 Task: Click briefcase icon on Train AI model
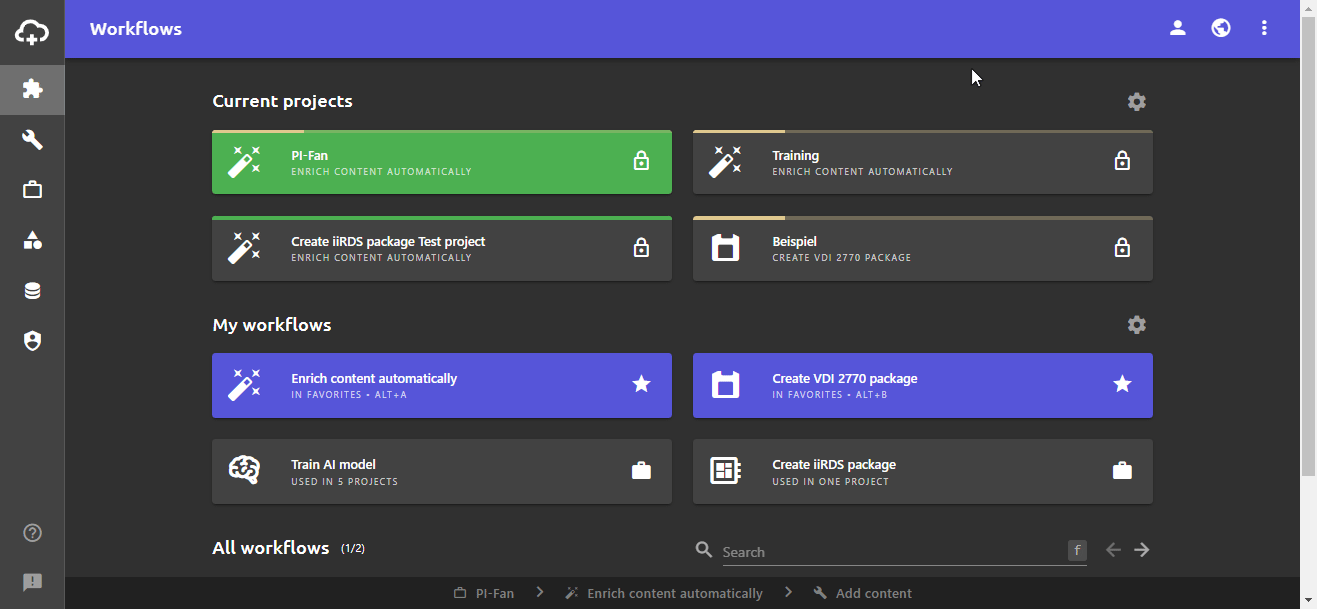point(641,470)
